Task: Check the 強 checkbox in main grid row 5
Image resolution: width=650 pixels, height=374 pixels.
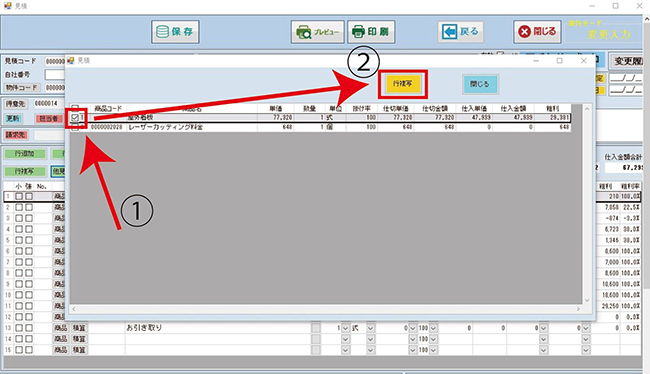Action: tap(29, 240)
